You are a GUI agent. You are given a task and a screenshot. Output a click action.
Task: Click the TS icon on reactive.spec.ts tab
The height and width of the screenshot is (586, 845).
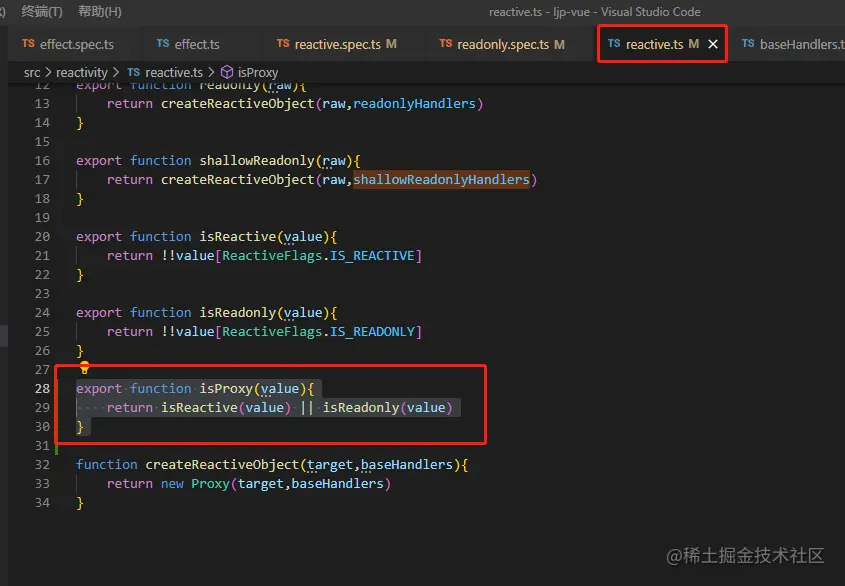283,43
